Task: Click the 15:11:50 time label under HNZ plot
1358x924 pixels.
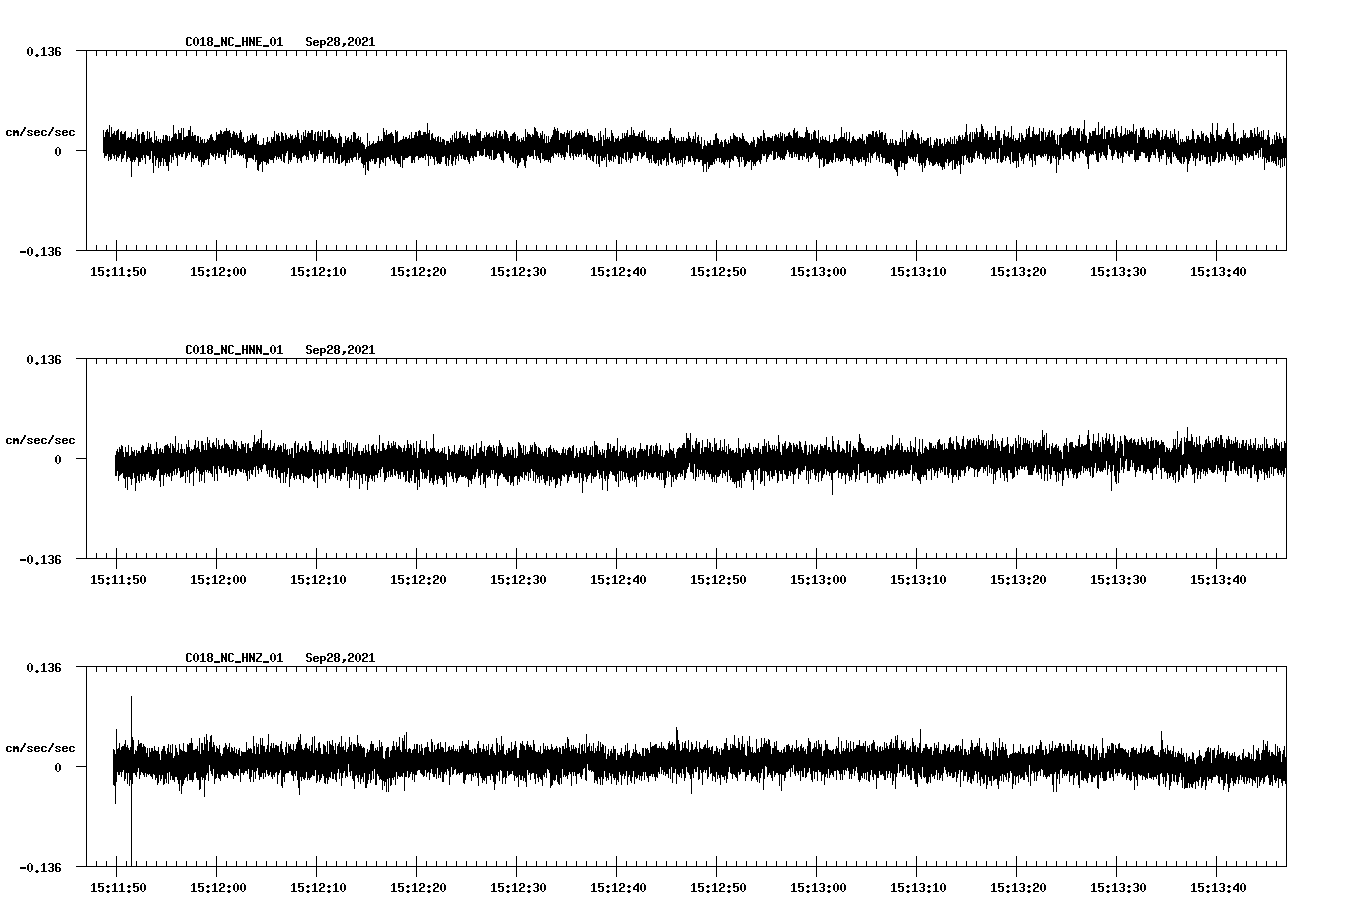Action: coord(118,888)
